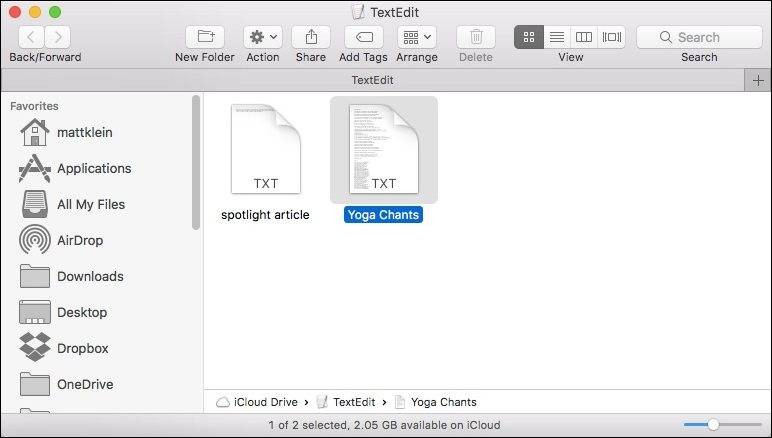This screenshot has height=438, width=772.
Task: Select the spotlight article file icon
Action: click(266, 149)
